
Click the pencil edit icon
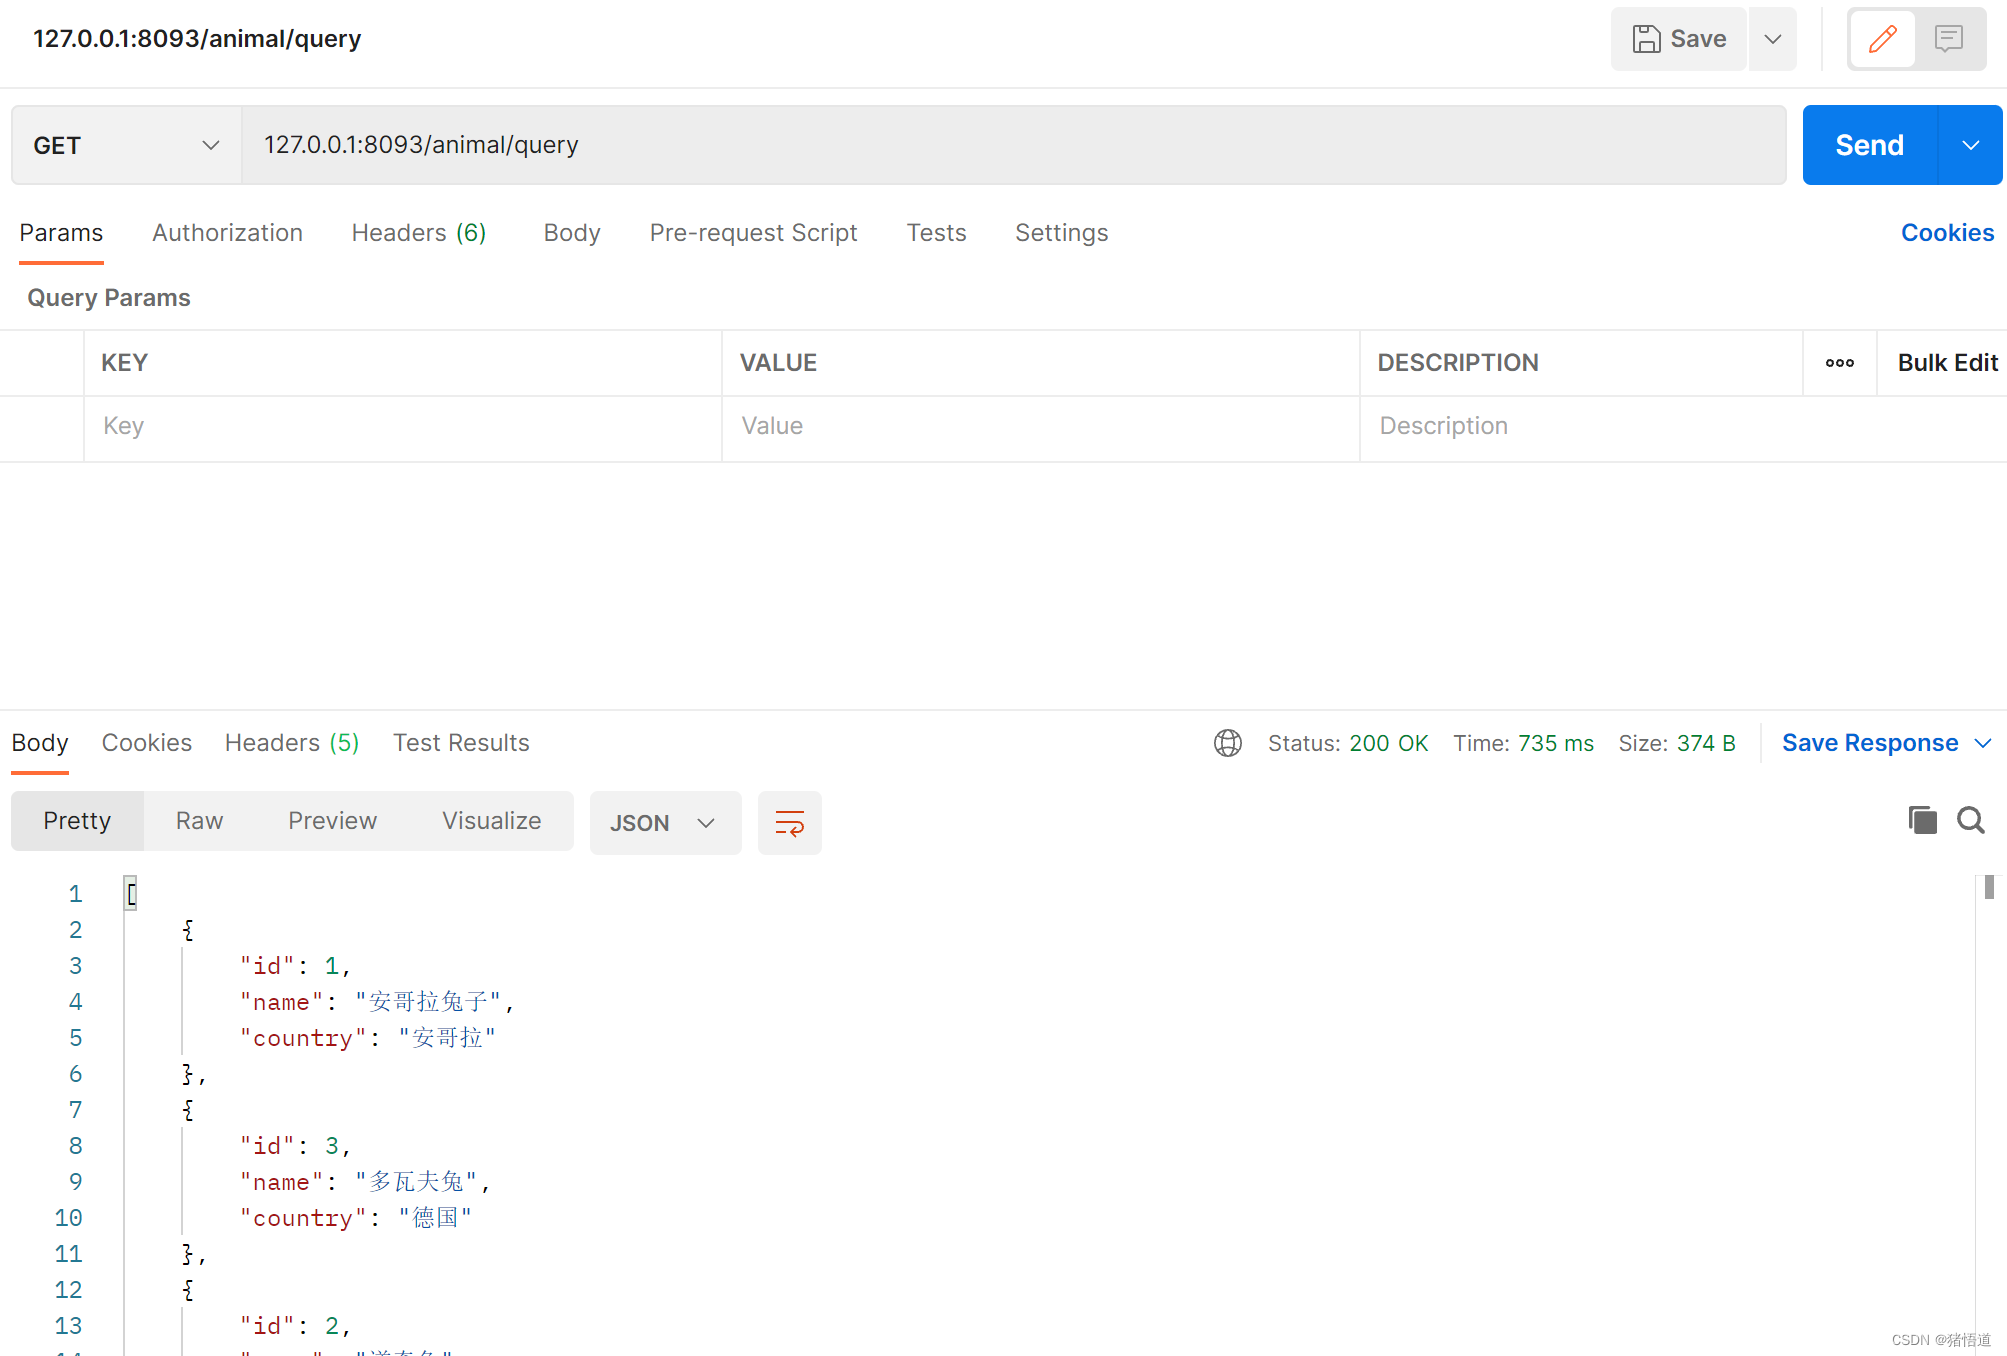1882,39
